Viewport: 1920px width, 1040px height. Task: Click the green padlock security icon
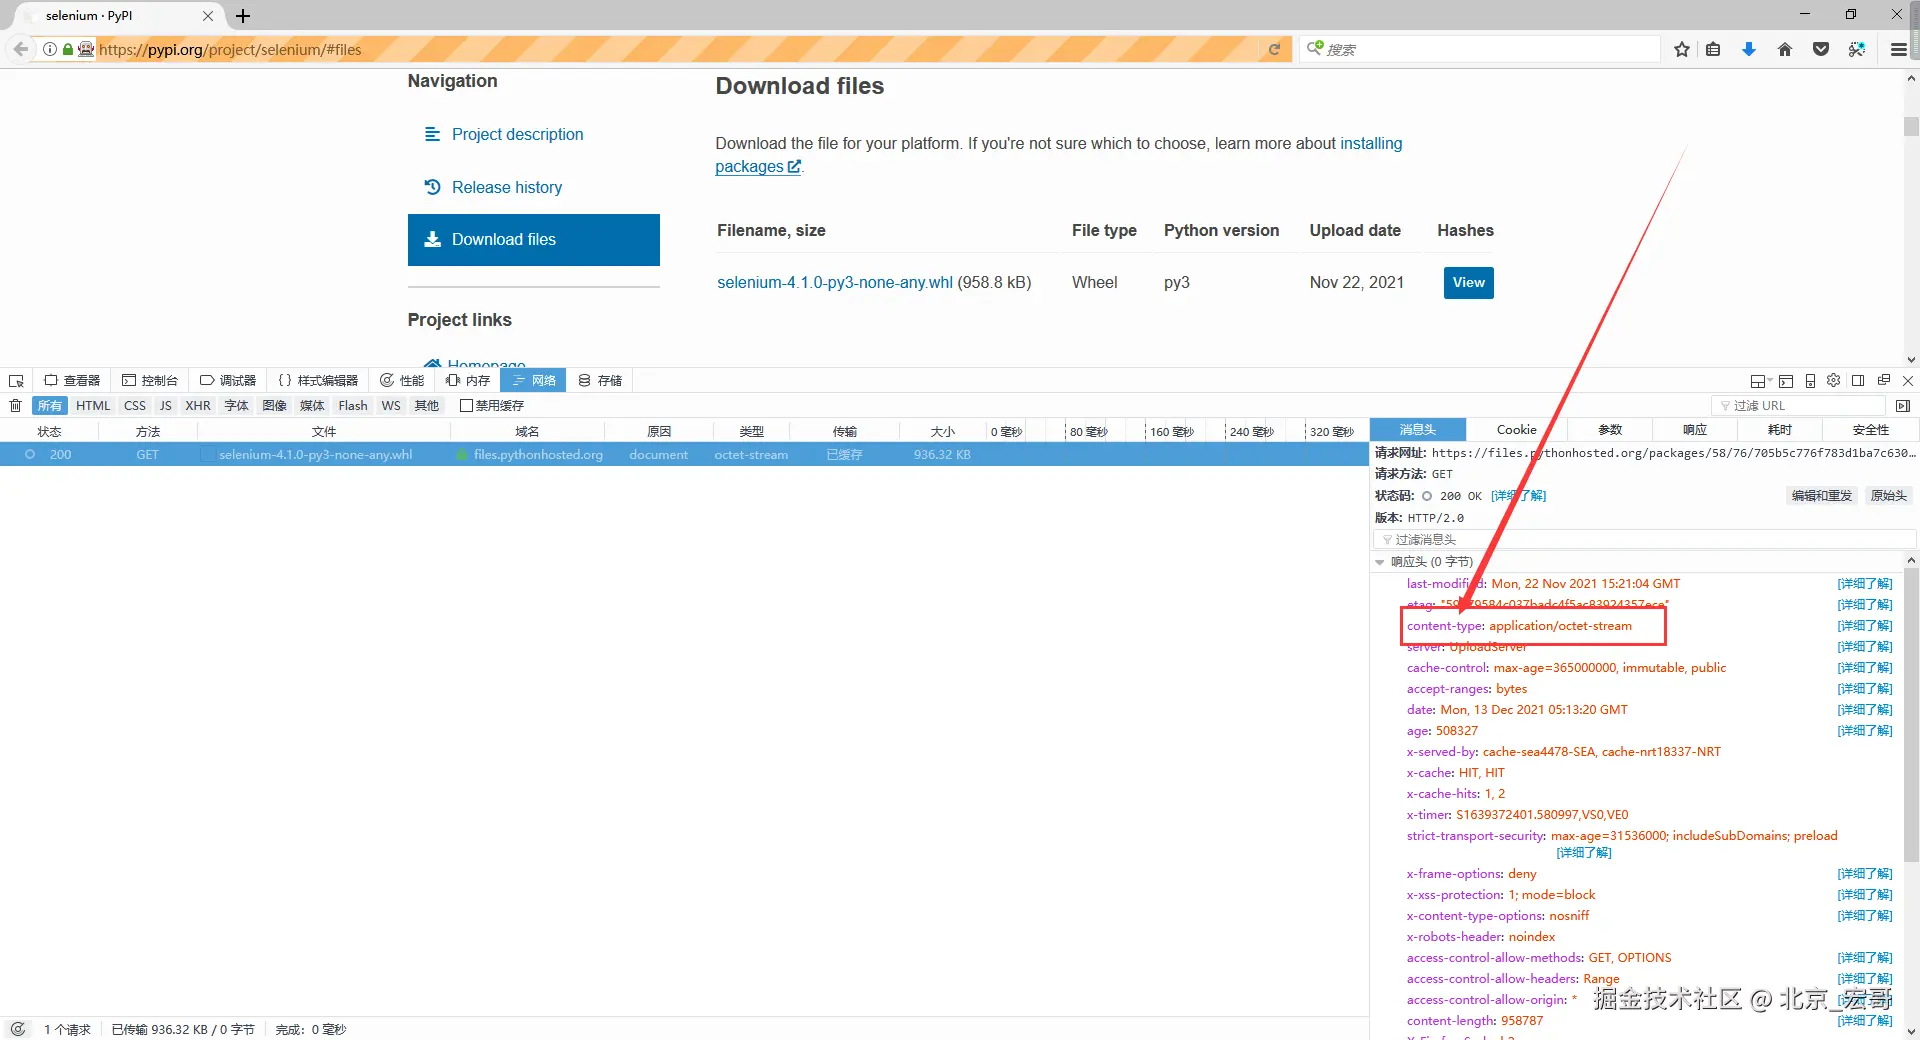pos(68,49)
